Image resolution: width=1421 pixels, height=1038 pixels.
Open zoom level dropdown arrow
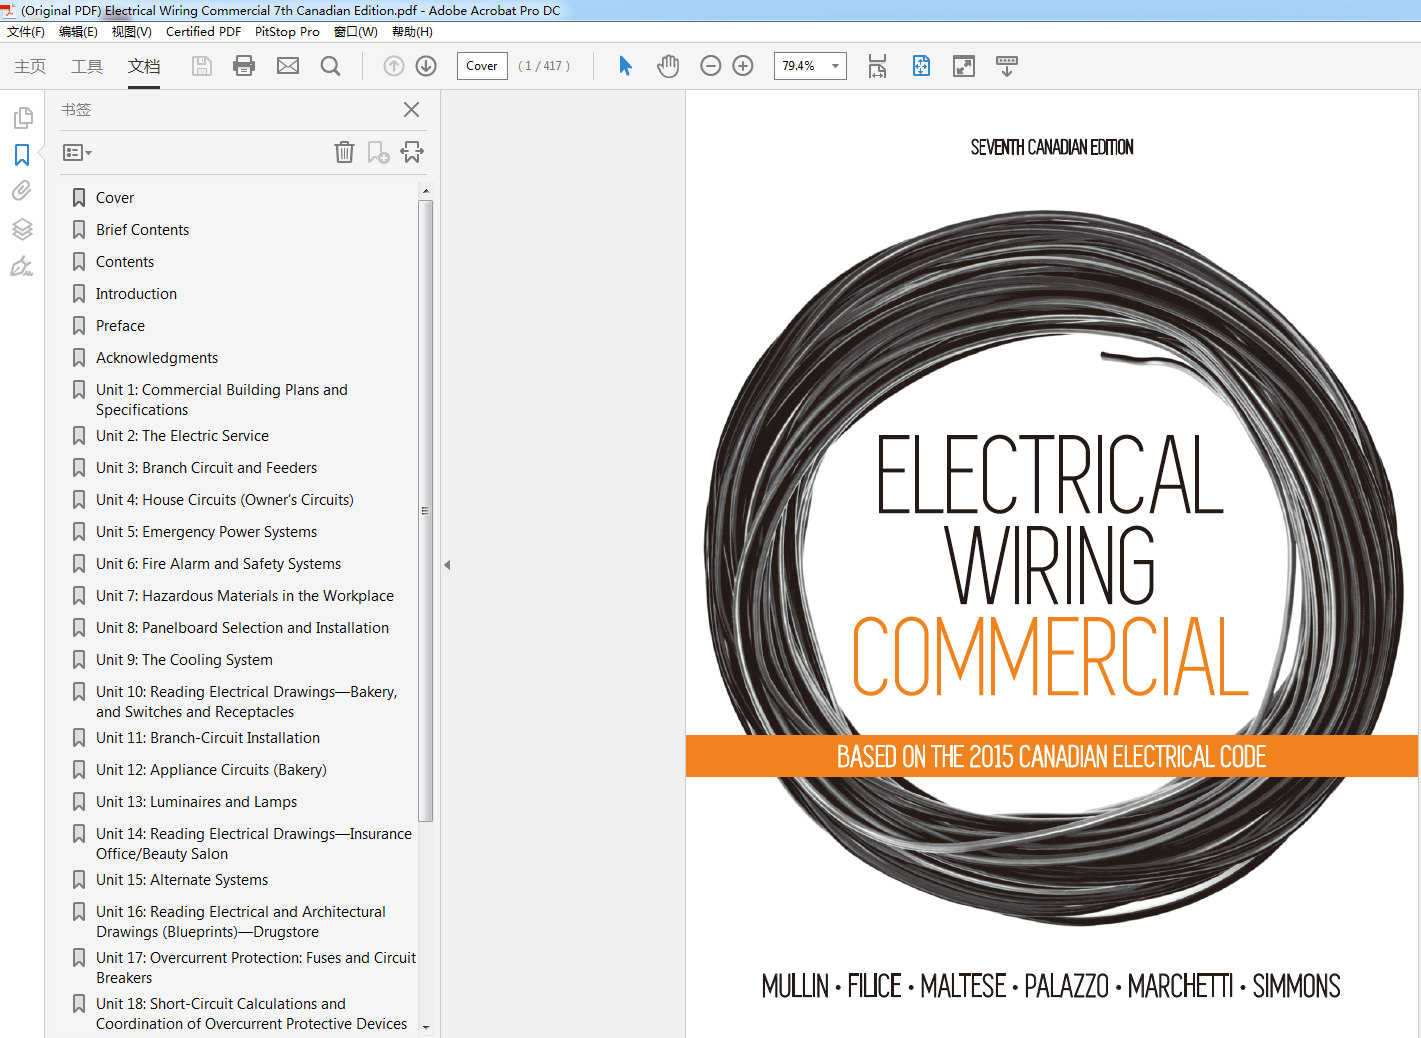(835, 66)
